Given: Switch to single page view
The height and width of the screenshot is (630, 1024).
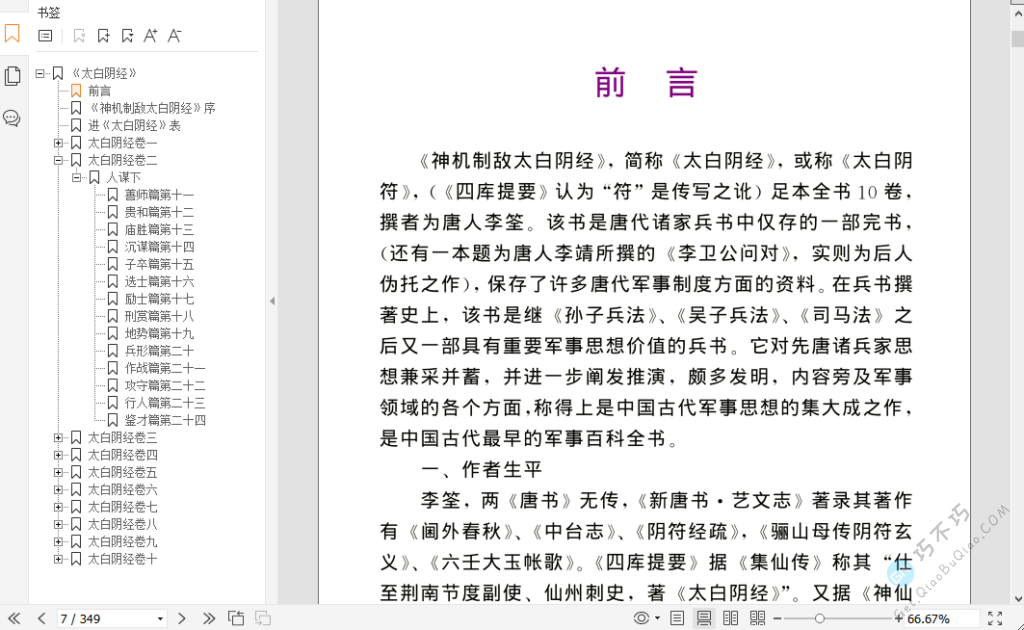Looking at the screenshot, I should [x=677, y=619].
